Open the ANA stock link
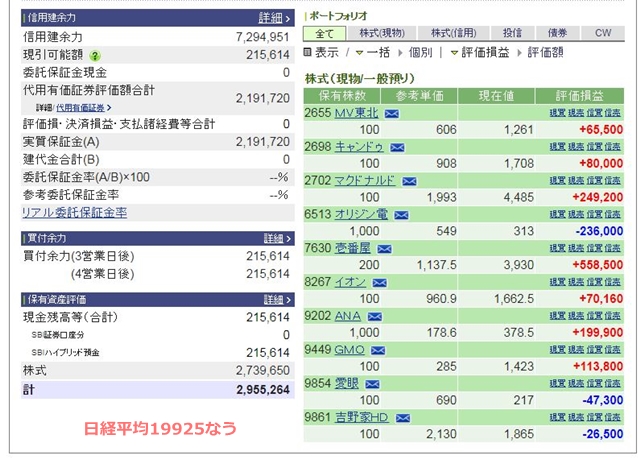 [x=348, y=315]
